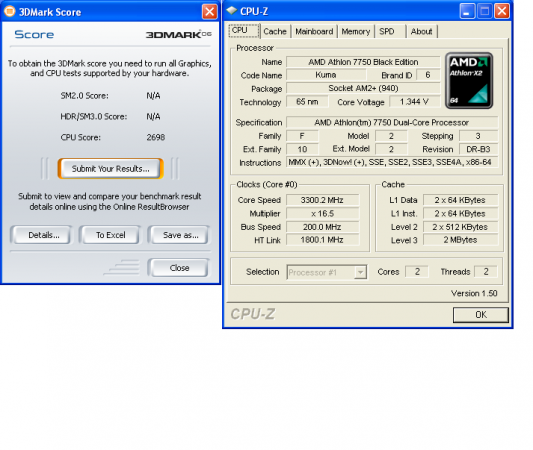Click the SM2.0 Score N/A value
This screenshot has height=450, width=533.
point(153,96)
